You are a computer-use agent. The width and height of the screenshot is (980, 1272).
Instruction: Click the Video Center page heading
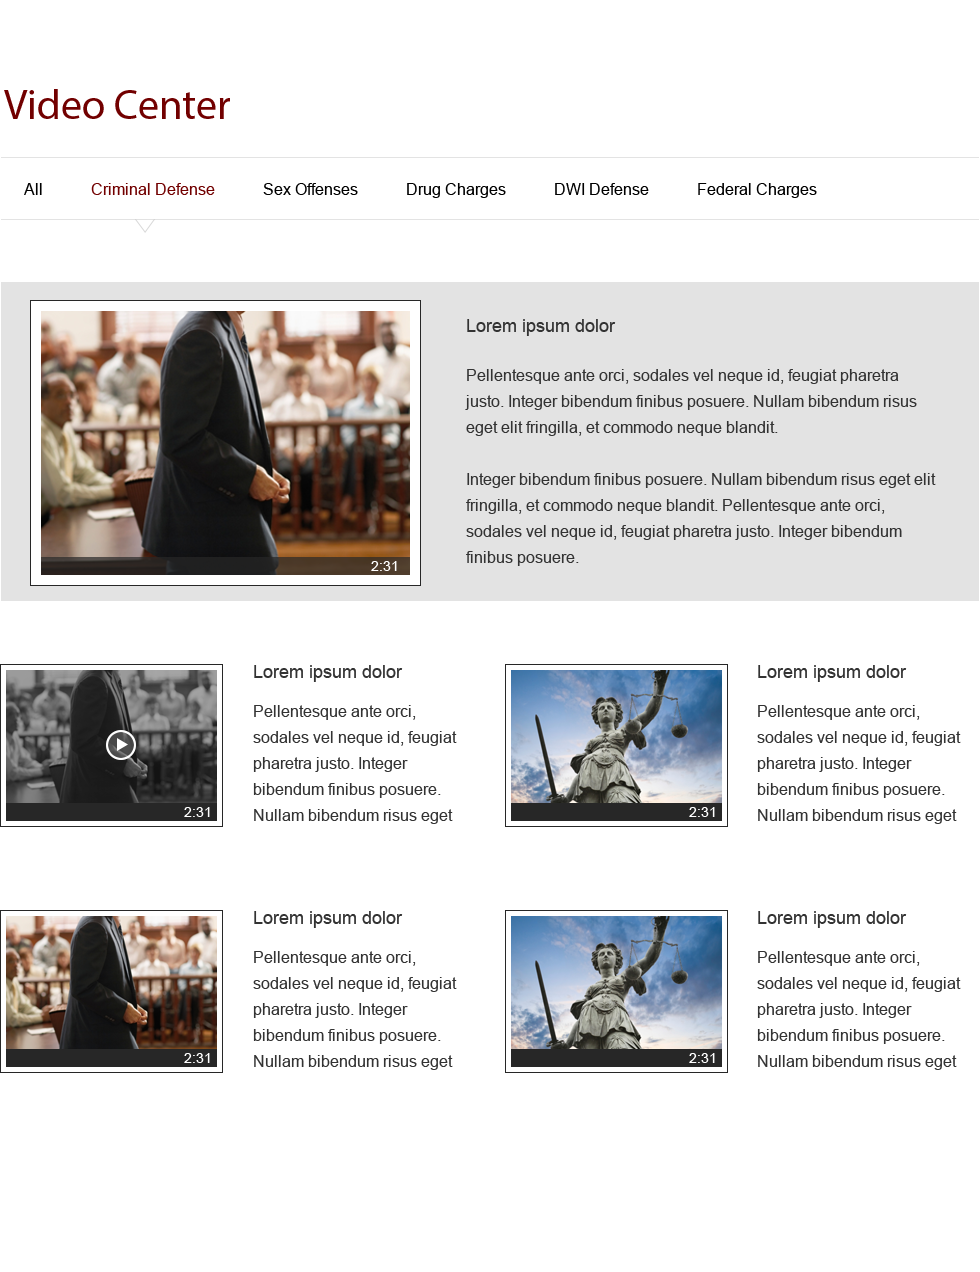click(x=117, y=106)
